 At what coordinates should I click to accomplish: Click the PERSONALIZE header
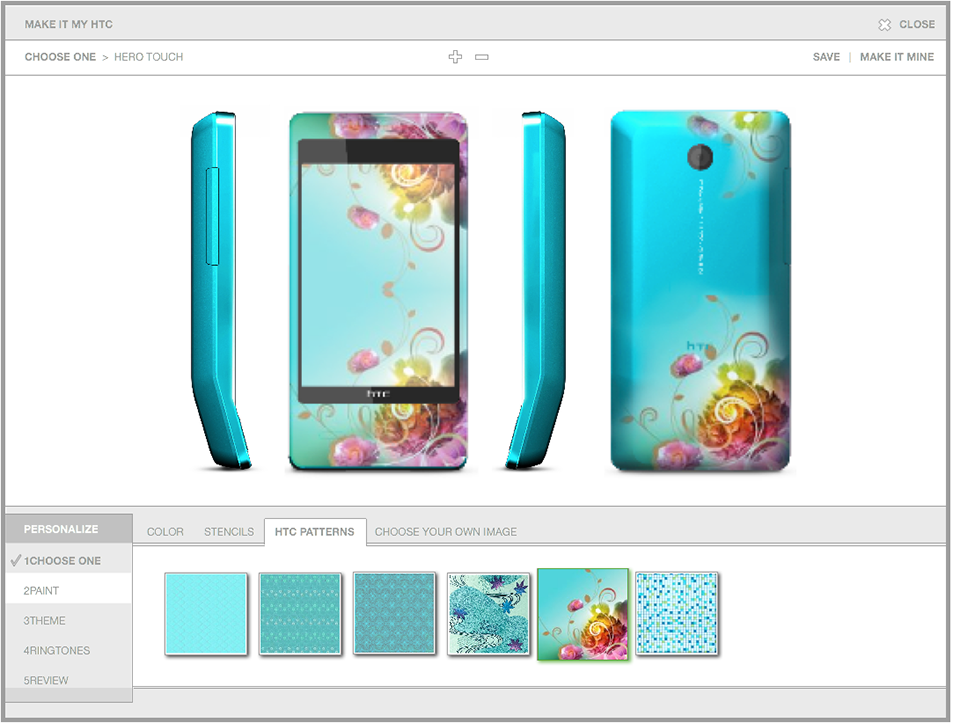[69, 529]
